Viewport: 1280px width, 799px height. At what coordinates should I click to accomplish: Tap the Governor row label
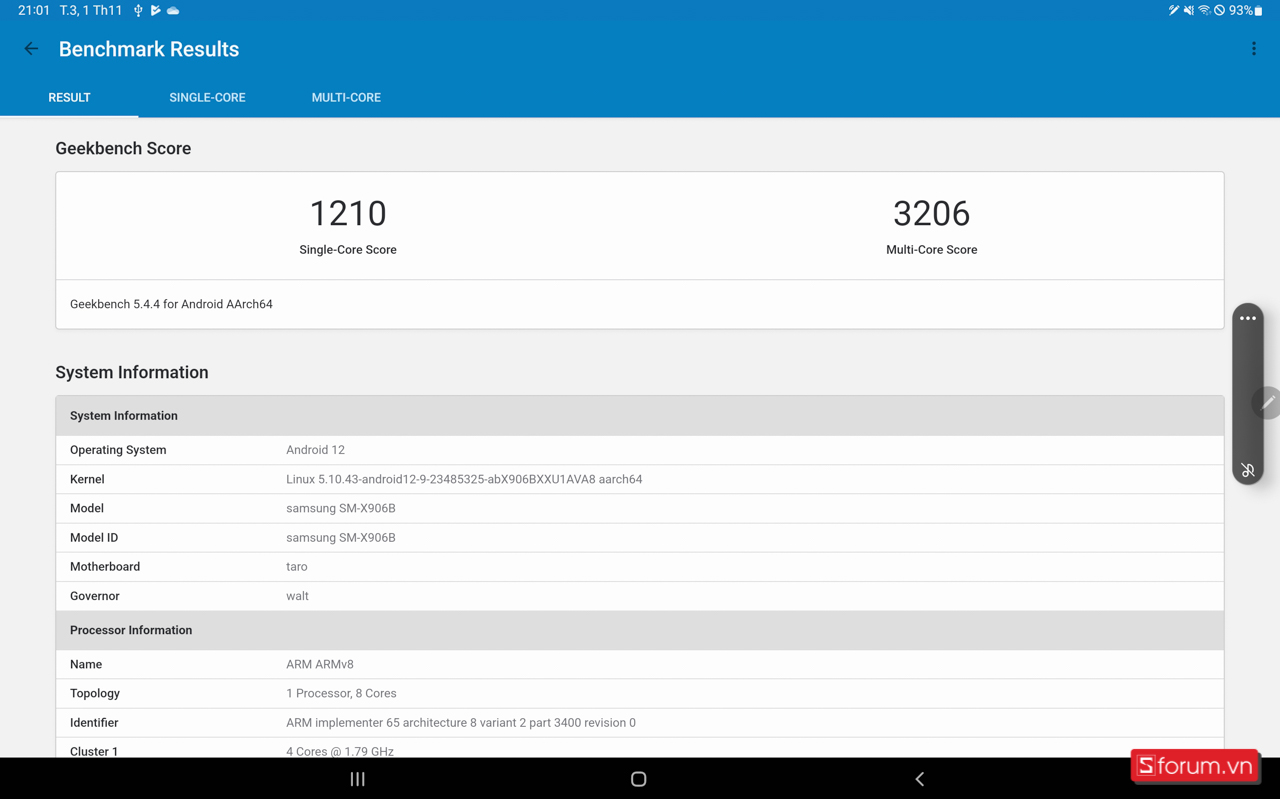click(x=95, y=596)
